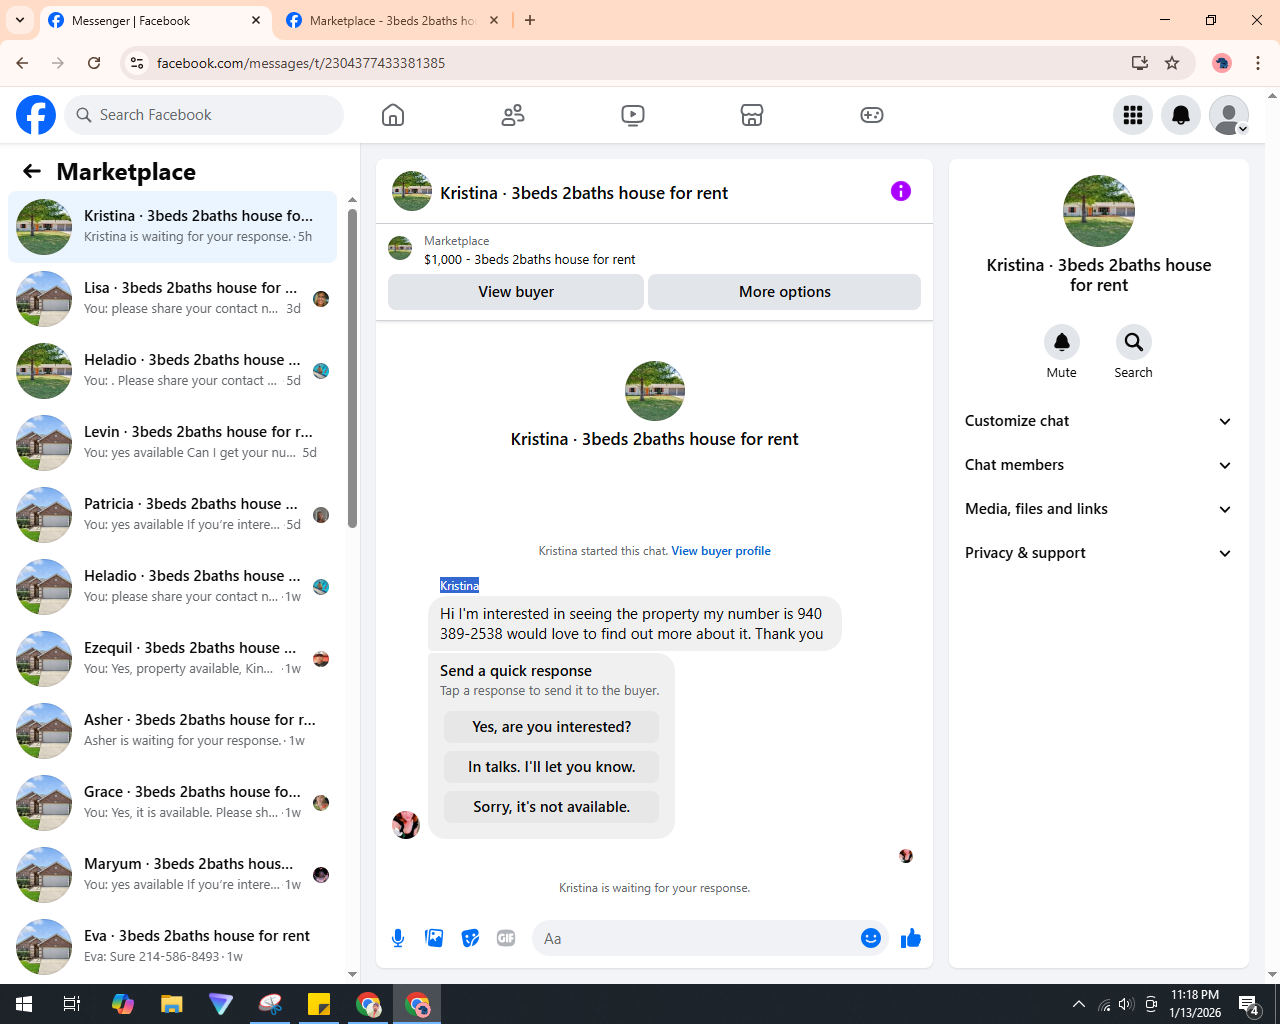Open the account profile avatar menu
Image resolution: width=1280 pixels, height=1024 pixels.
pyautogui.click(x=1229, y=115)
